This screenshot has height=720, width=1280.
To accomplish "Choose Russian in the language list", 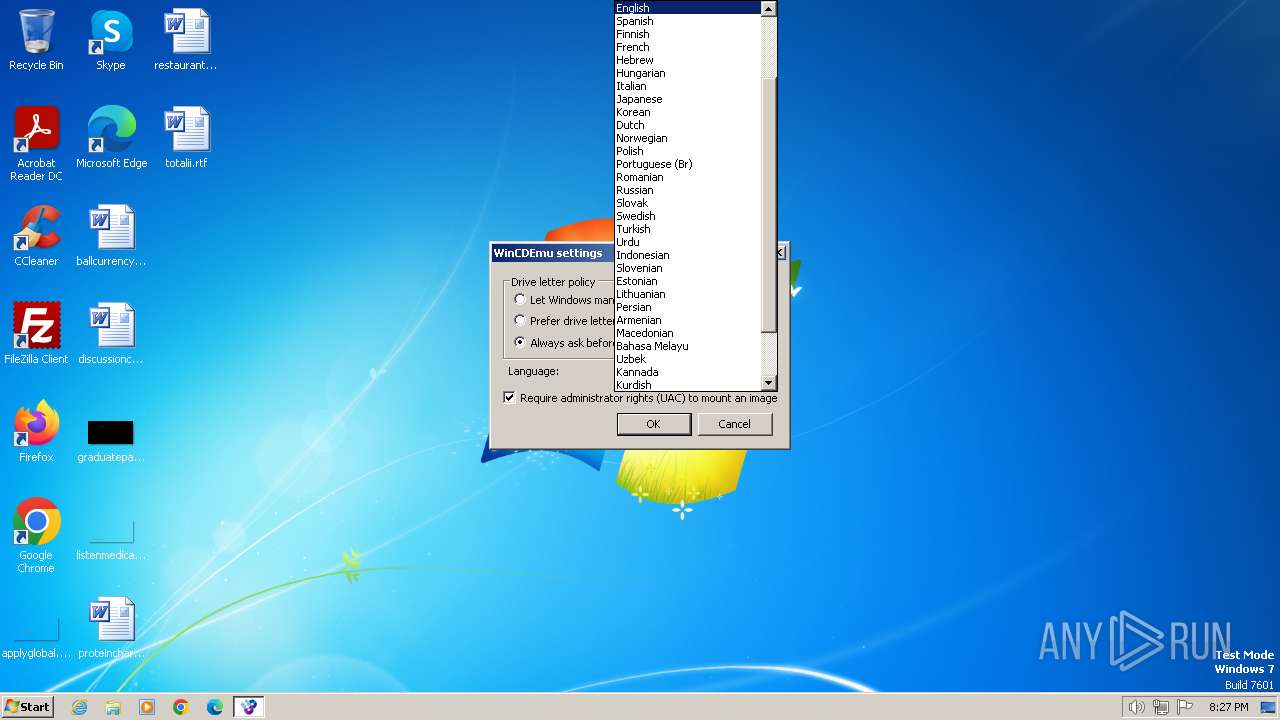I will 688,190.
